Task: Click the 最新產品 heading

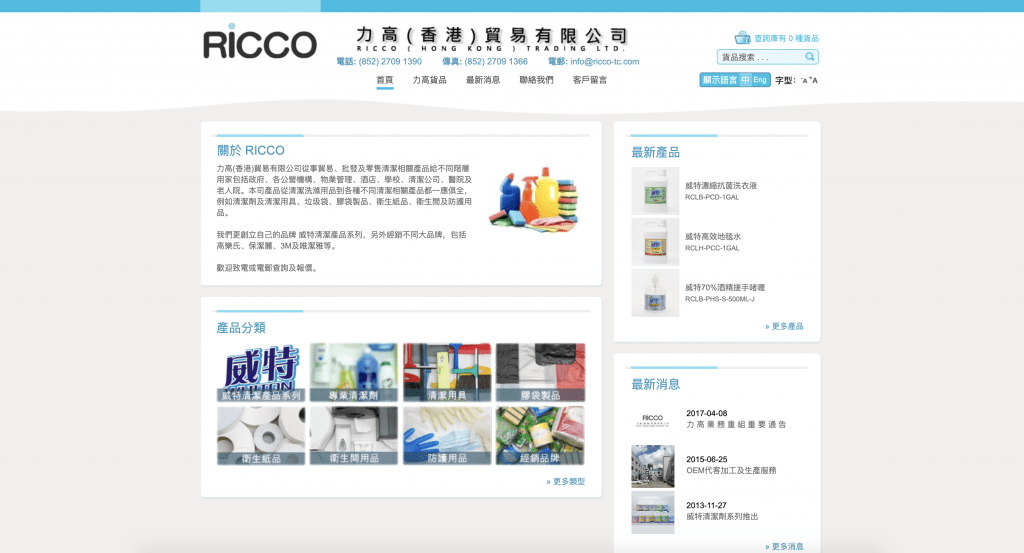Action: 655,152
